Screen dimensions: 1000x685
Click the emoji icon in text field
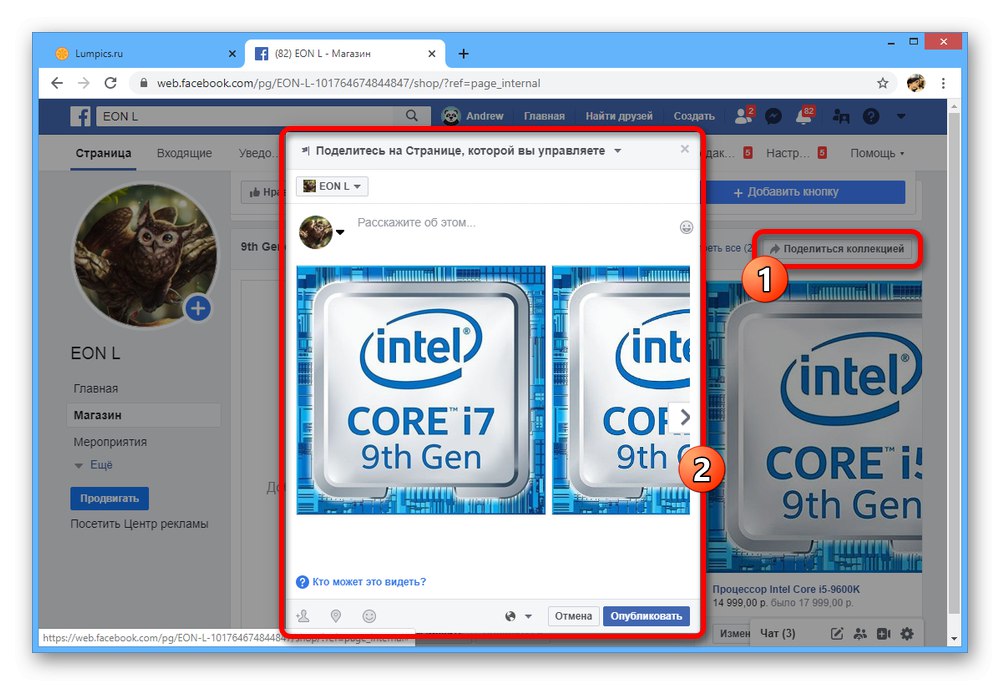[686, 227]
